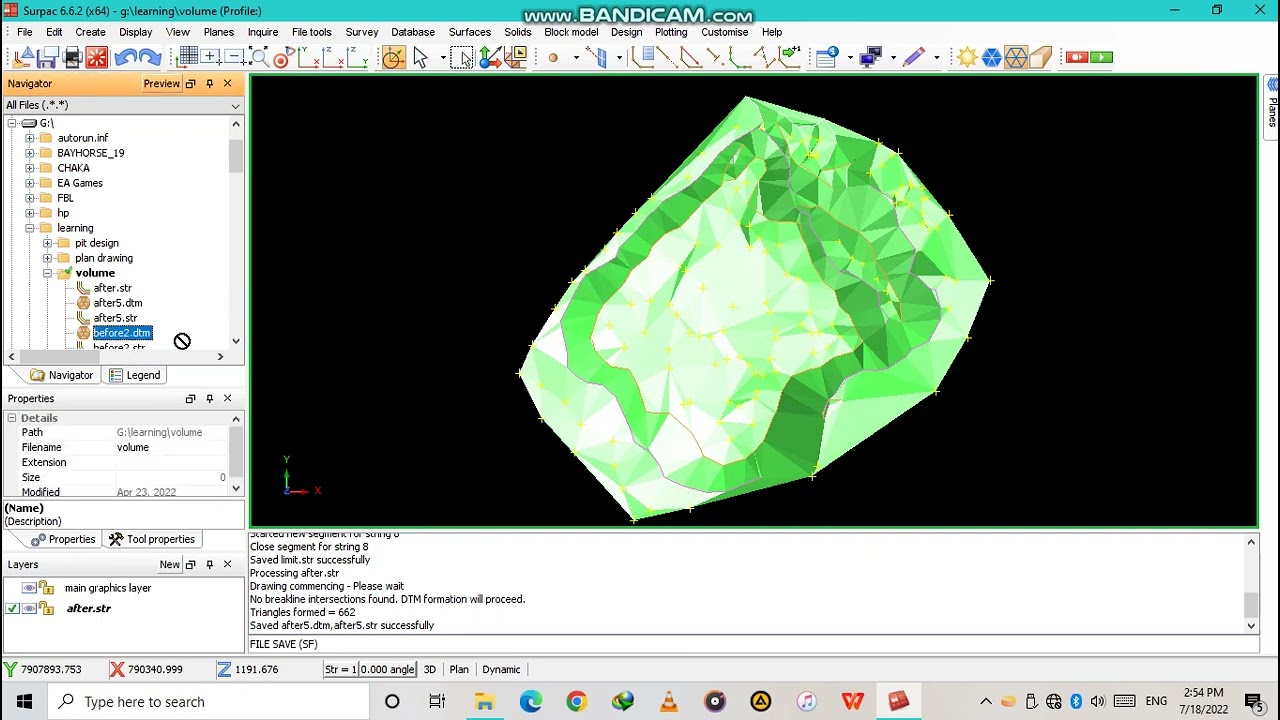1280x720 pixels.
Task: Toggle the sun lighting icon
Action: tap(967, 57)
